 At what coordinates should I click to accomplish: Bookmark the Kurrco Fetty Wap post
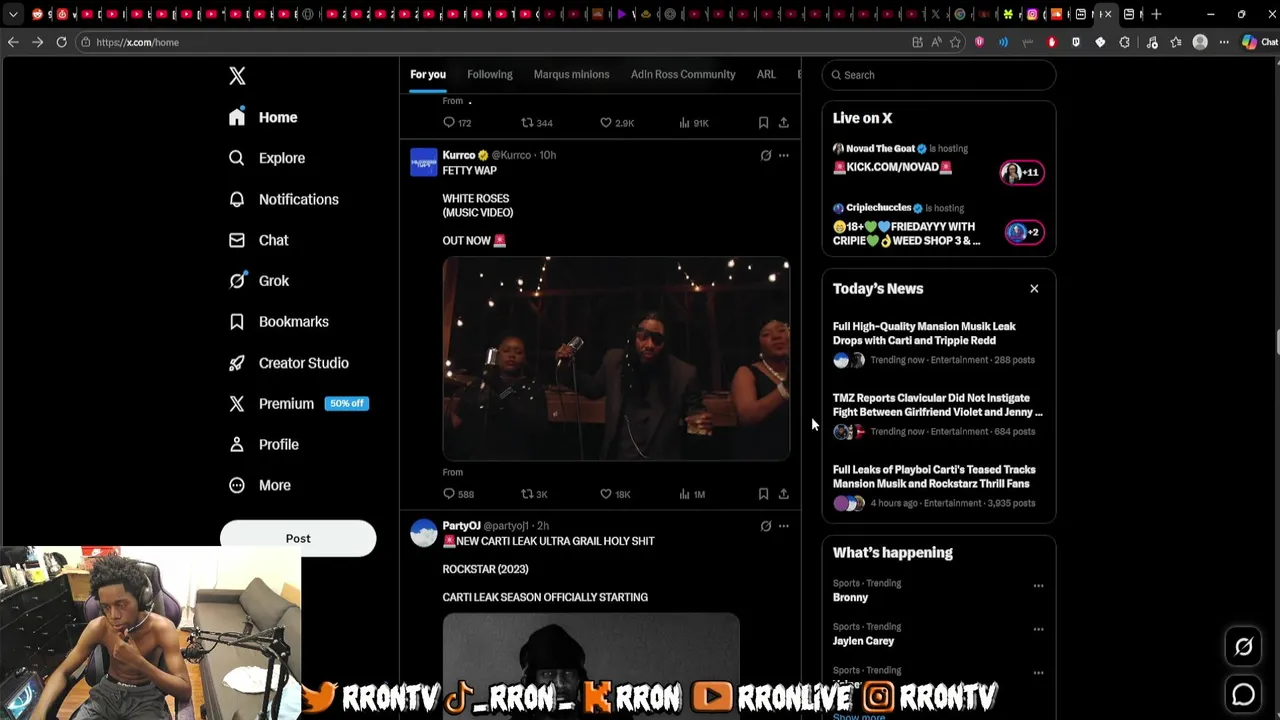click(x=763, y=494)
